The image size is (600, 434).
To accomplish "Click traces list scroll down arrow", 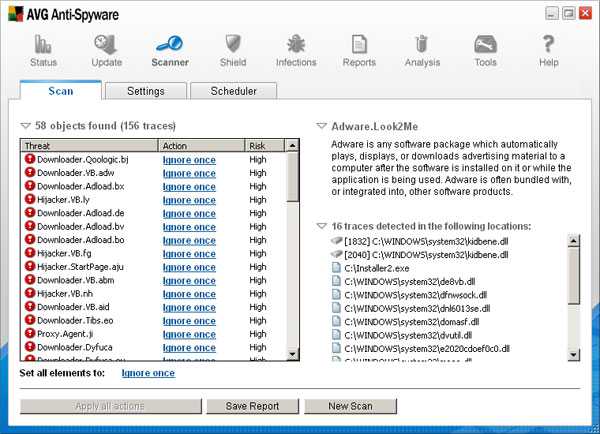I will click(x=574, y=355).
